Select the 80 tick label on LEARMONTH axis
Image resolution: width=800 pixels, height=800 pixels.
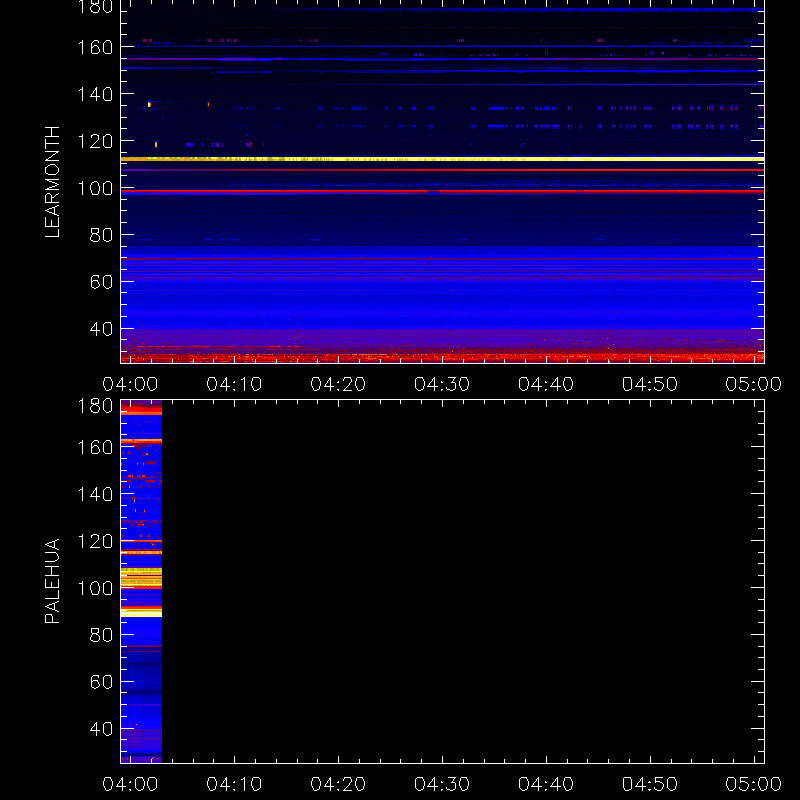click(x=101, y=235)
